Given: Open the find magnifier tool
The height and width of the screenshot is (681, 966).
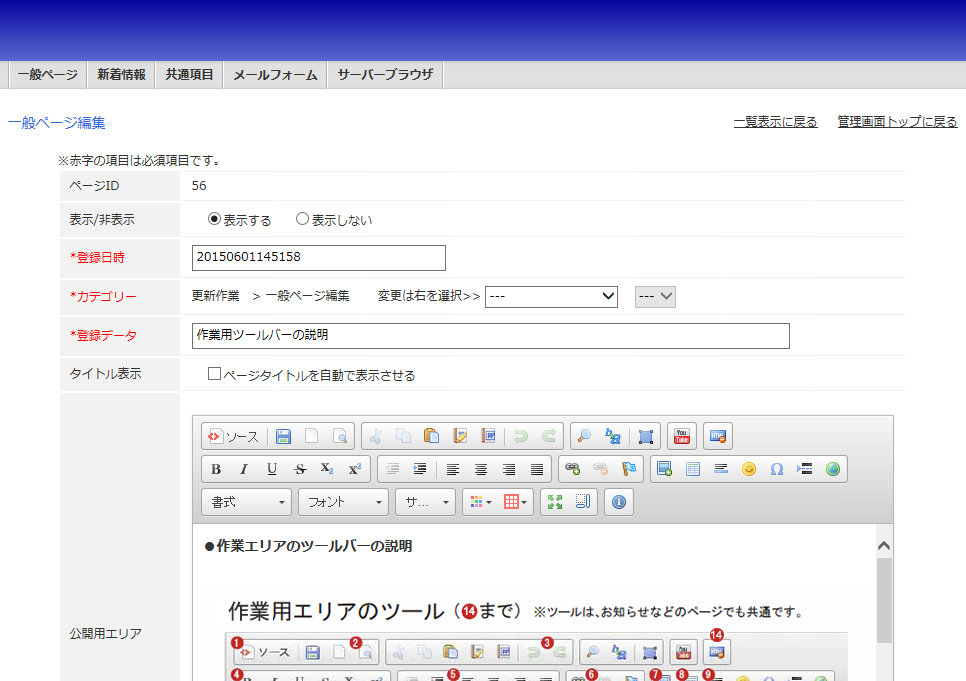Looking at the screenshot, I should click(x=585, y=436).
